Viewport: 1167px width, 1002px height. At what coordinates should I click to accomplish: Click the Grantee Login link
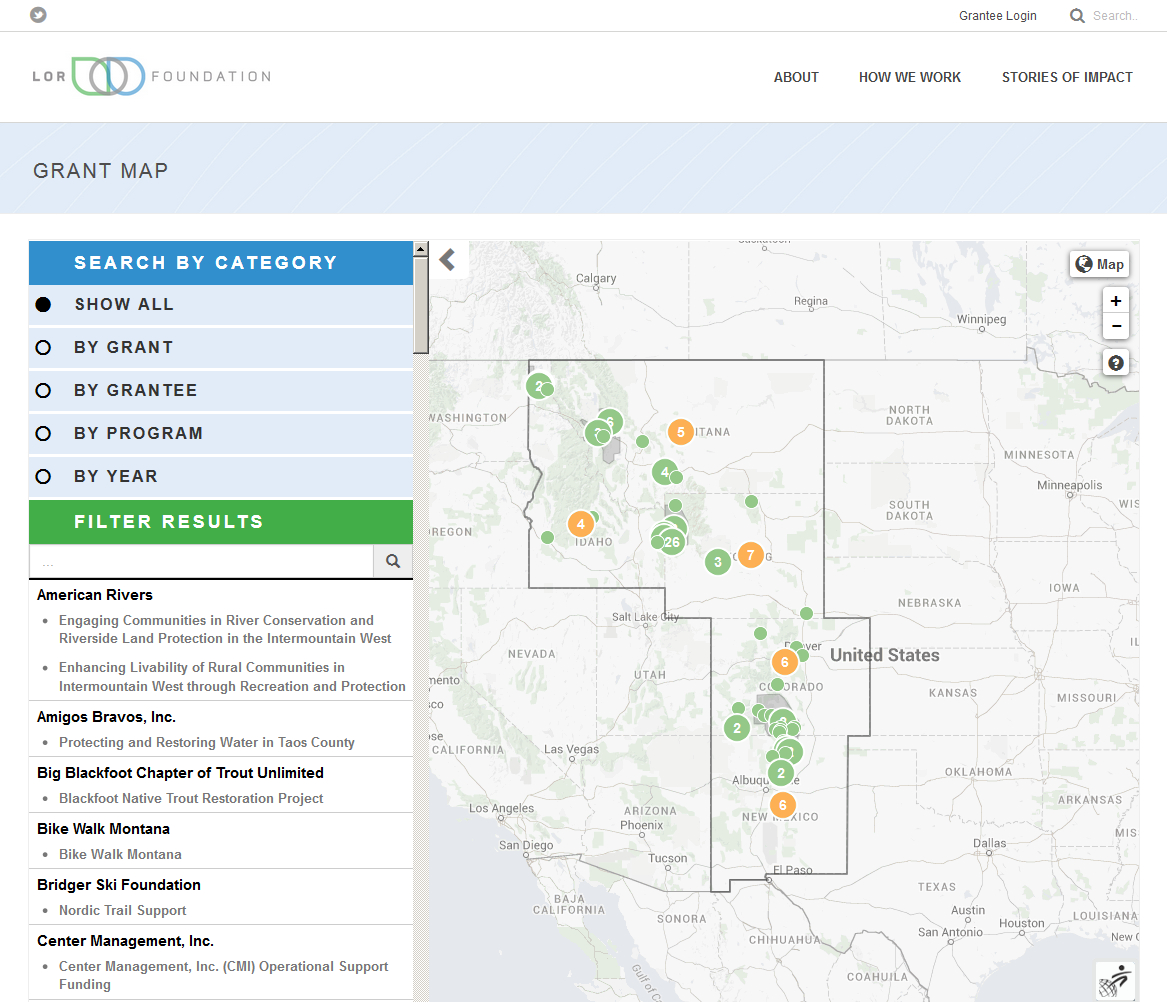pos(997,16)
